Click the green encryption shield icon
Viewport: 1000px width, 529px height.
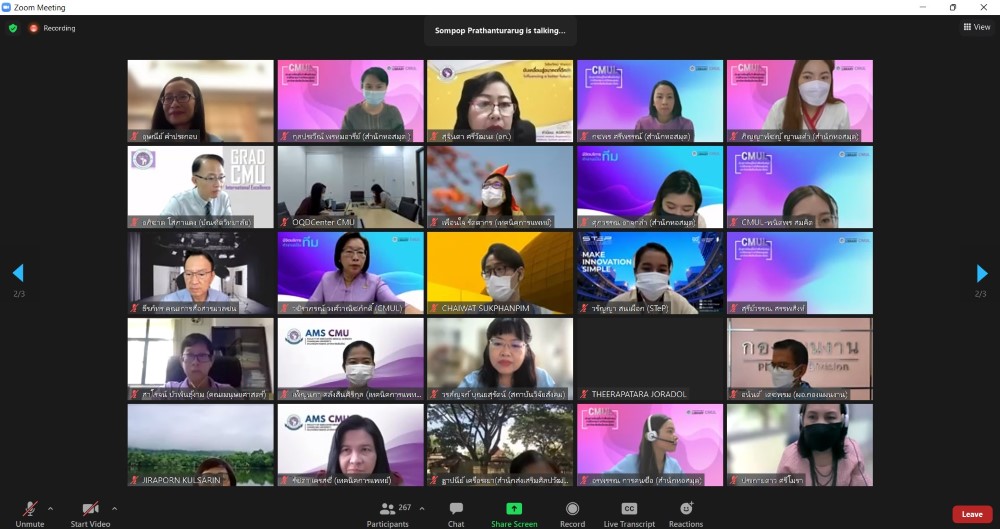point(13,28)
